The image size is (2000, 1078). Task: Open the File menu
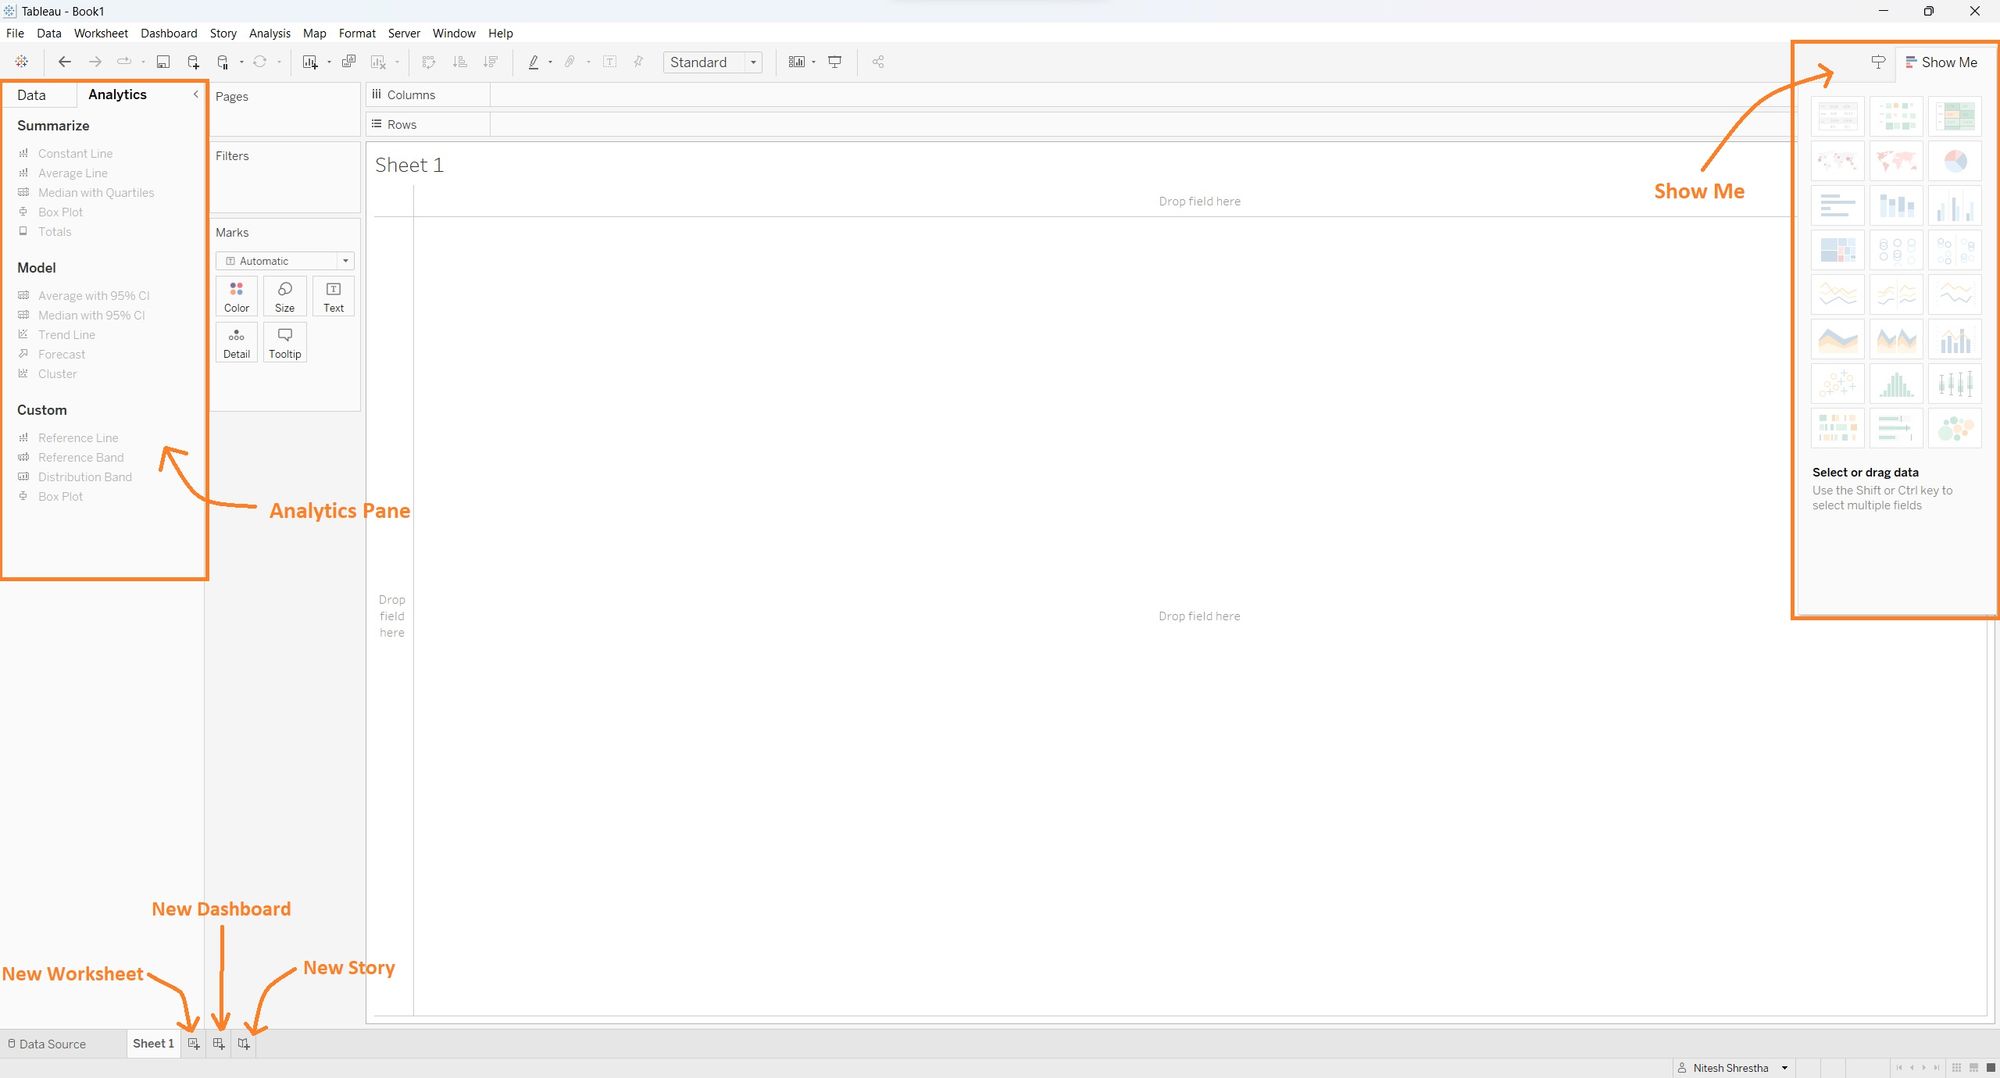pos(15,33)
